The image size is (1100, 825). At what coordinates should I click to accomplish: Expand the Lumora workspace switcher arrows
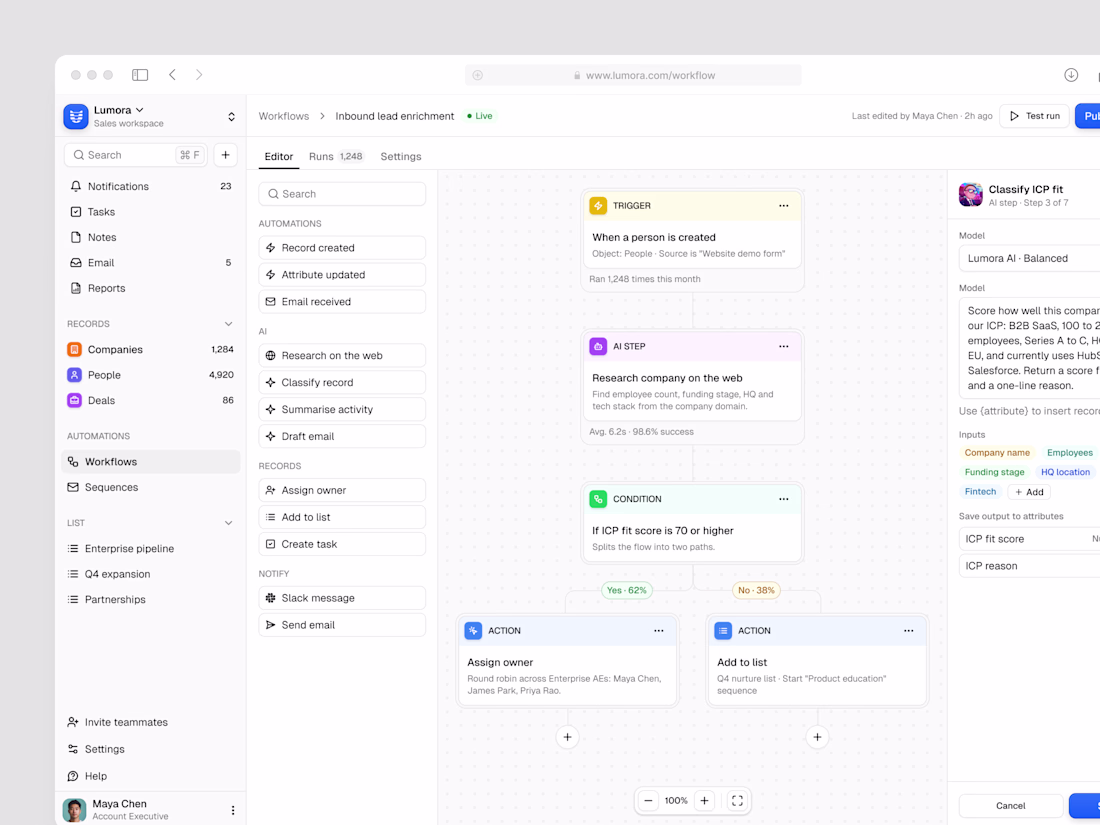pyautogui.click(x=232, y=117)
